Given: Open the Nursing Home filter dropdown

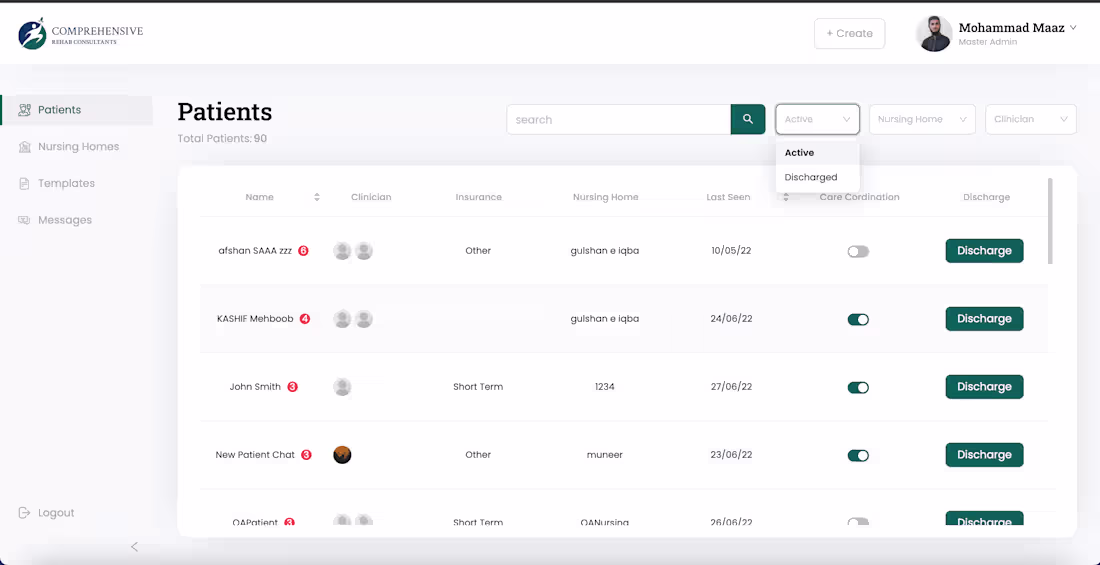Looking at the screenshot, I should click(922, 119).
